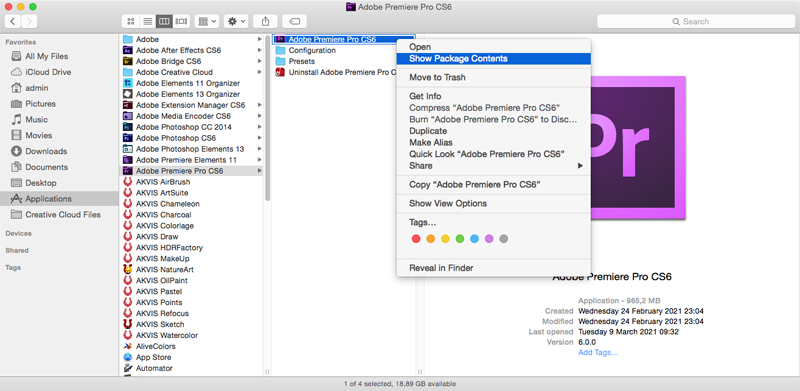This screenshot has width=800, height=391.
Task: Apply the purple tag color
Action: click(x=489, y=239)
